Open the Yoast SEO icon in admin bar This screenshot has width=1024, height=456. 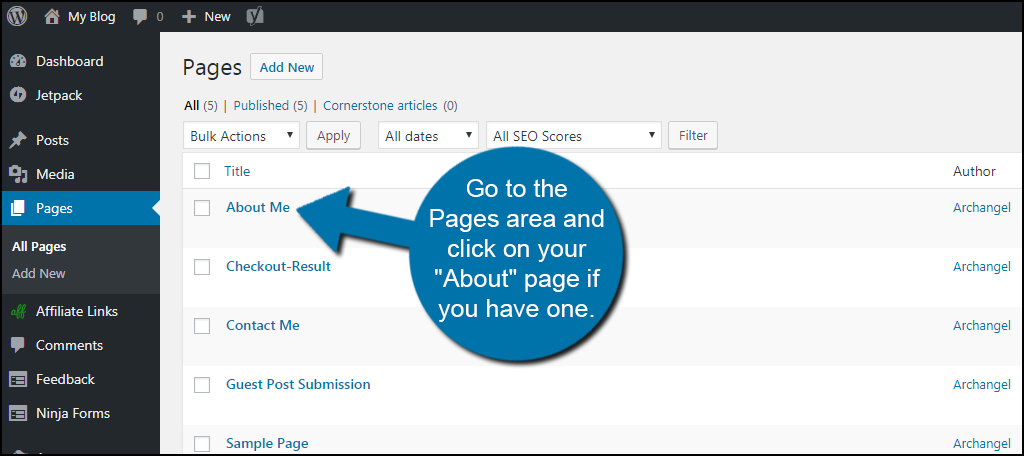255,16
